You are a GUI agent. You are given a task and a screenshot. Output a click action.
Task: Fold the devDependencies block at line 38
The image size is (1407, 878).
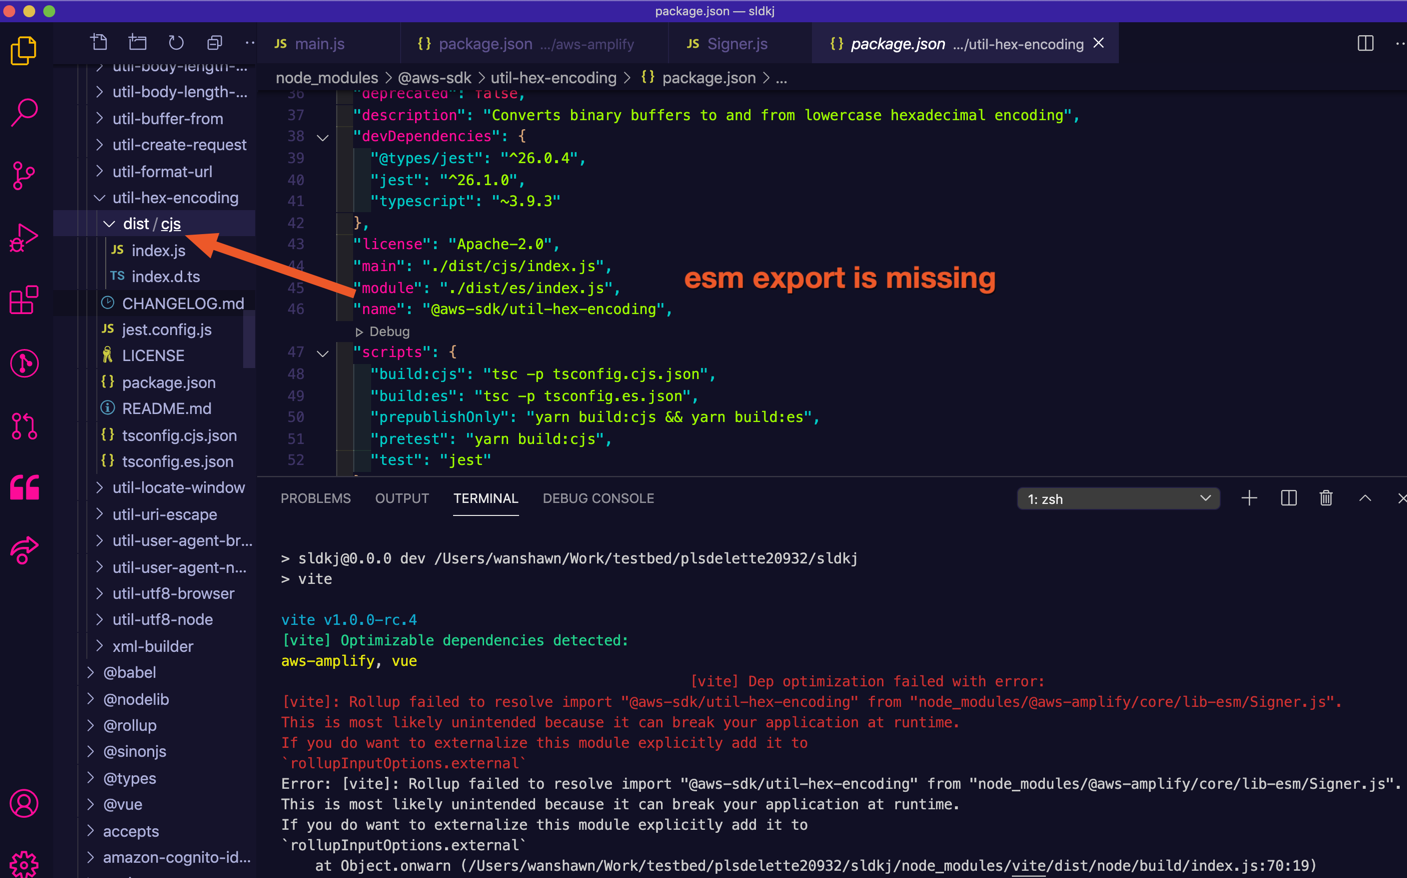(x=322, y=137)
